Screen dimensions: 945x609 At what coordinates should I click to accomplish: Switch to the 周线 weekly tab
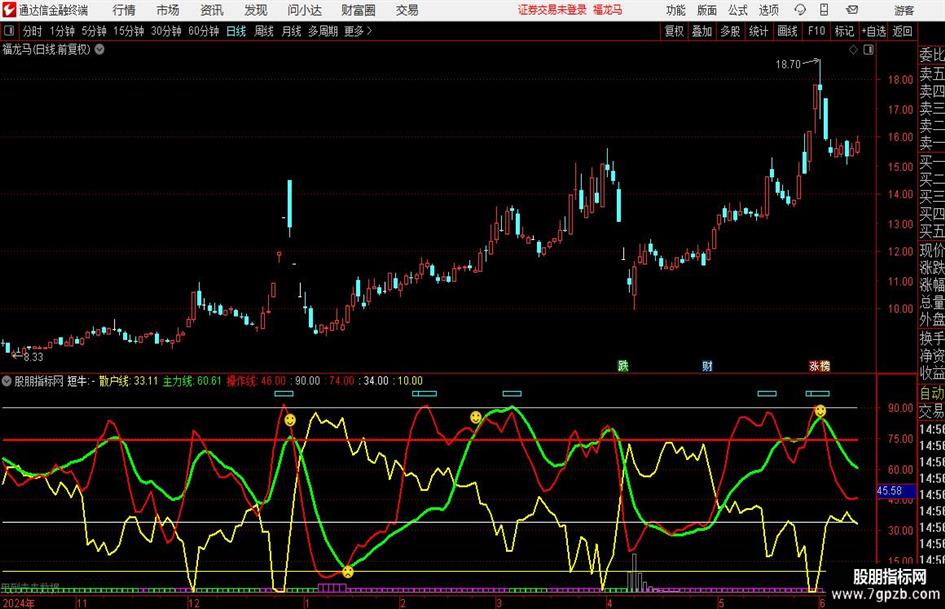point(264,31)
